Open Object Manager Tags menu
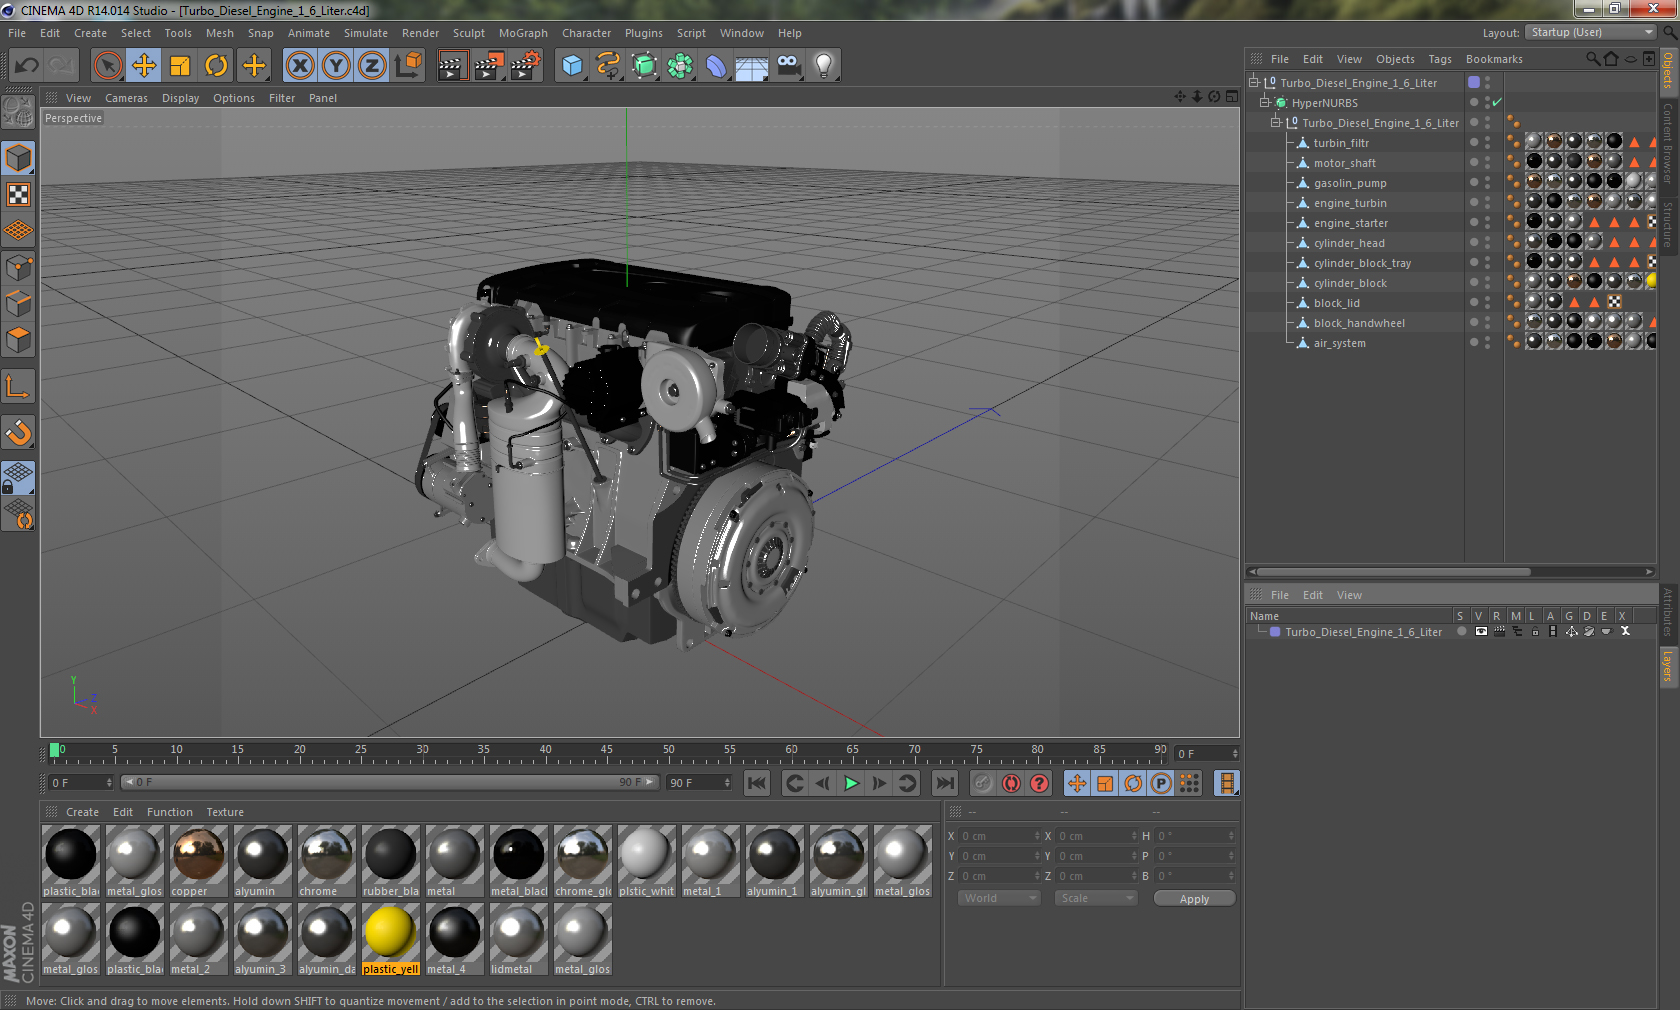The height and width of the screenshot is (1010, 1680). 1440,59
